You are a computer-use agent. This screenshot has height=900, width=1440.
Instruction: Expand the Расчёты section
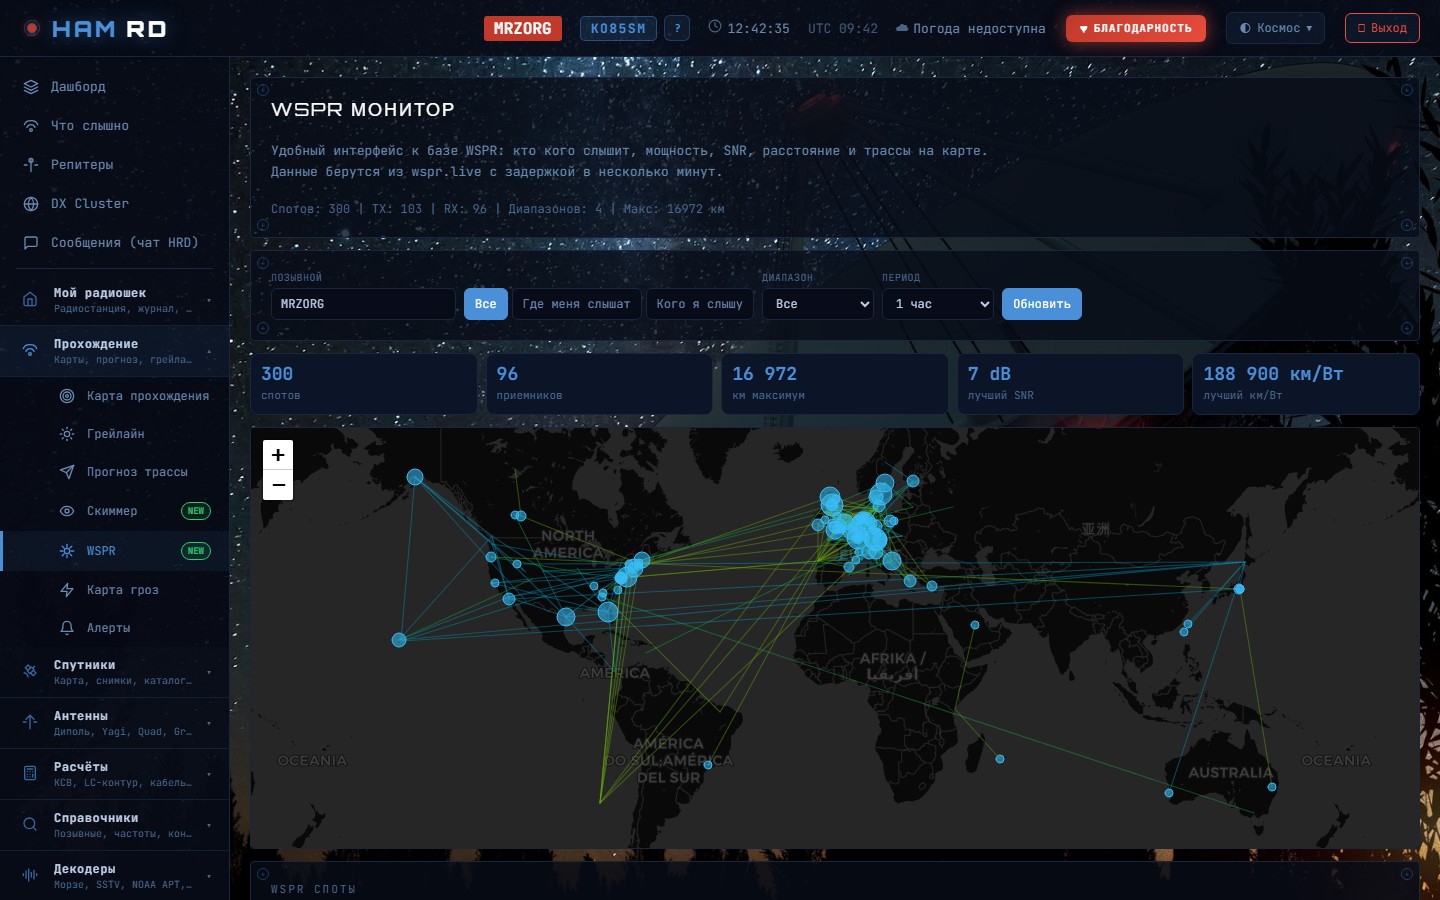point(115,774)
